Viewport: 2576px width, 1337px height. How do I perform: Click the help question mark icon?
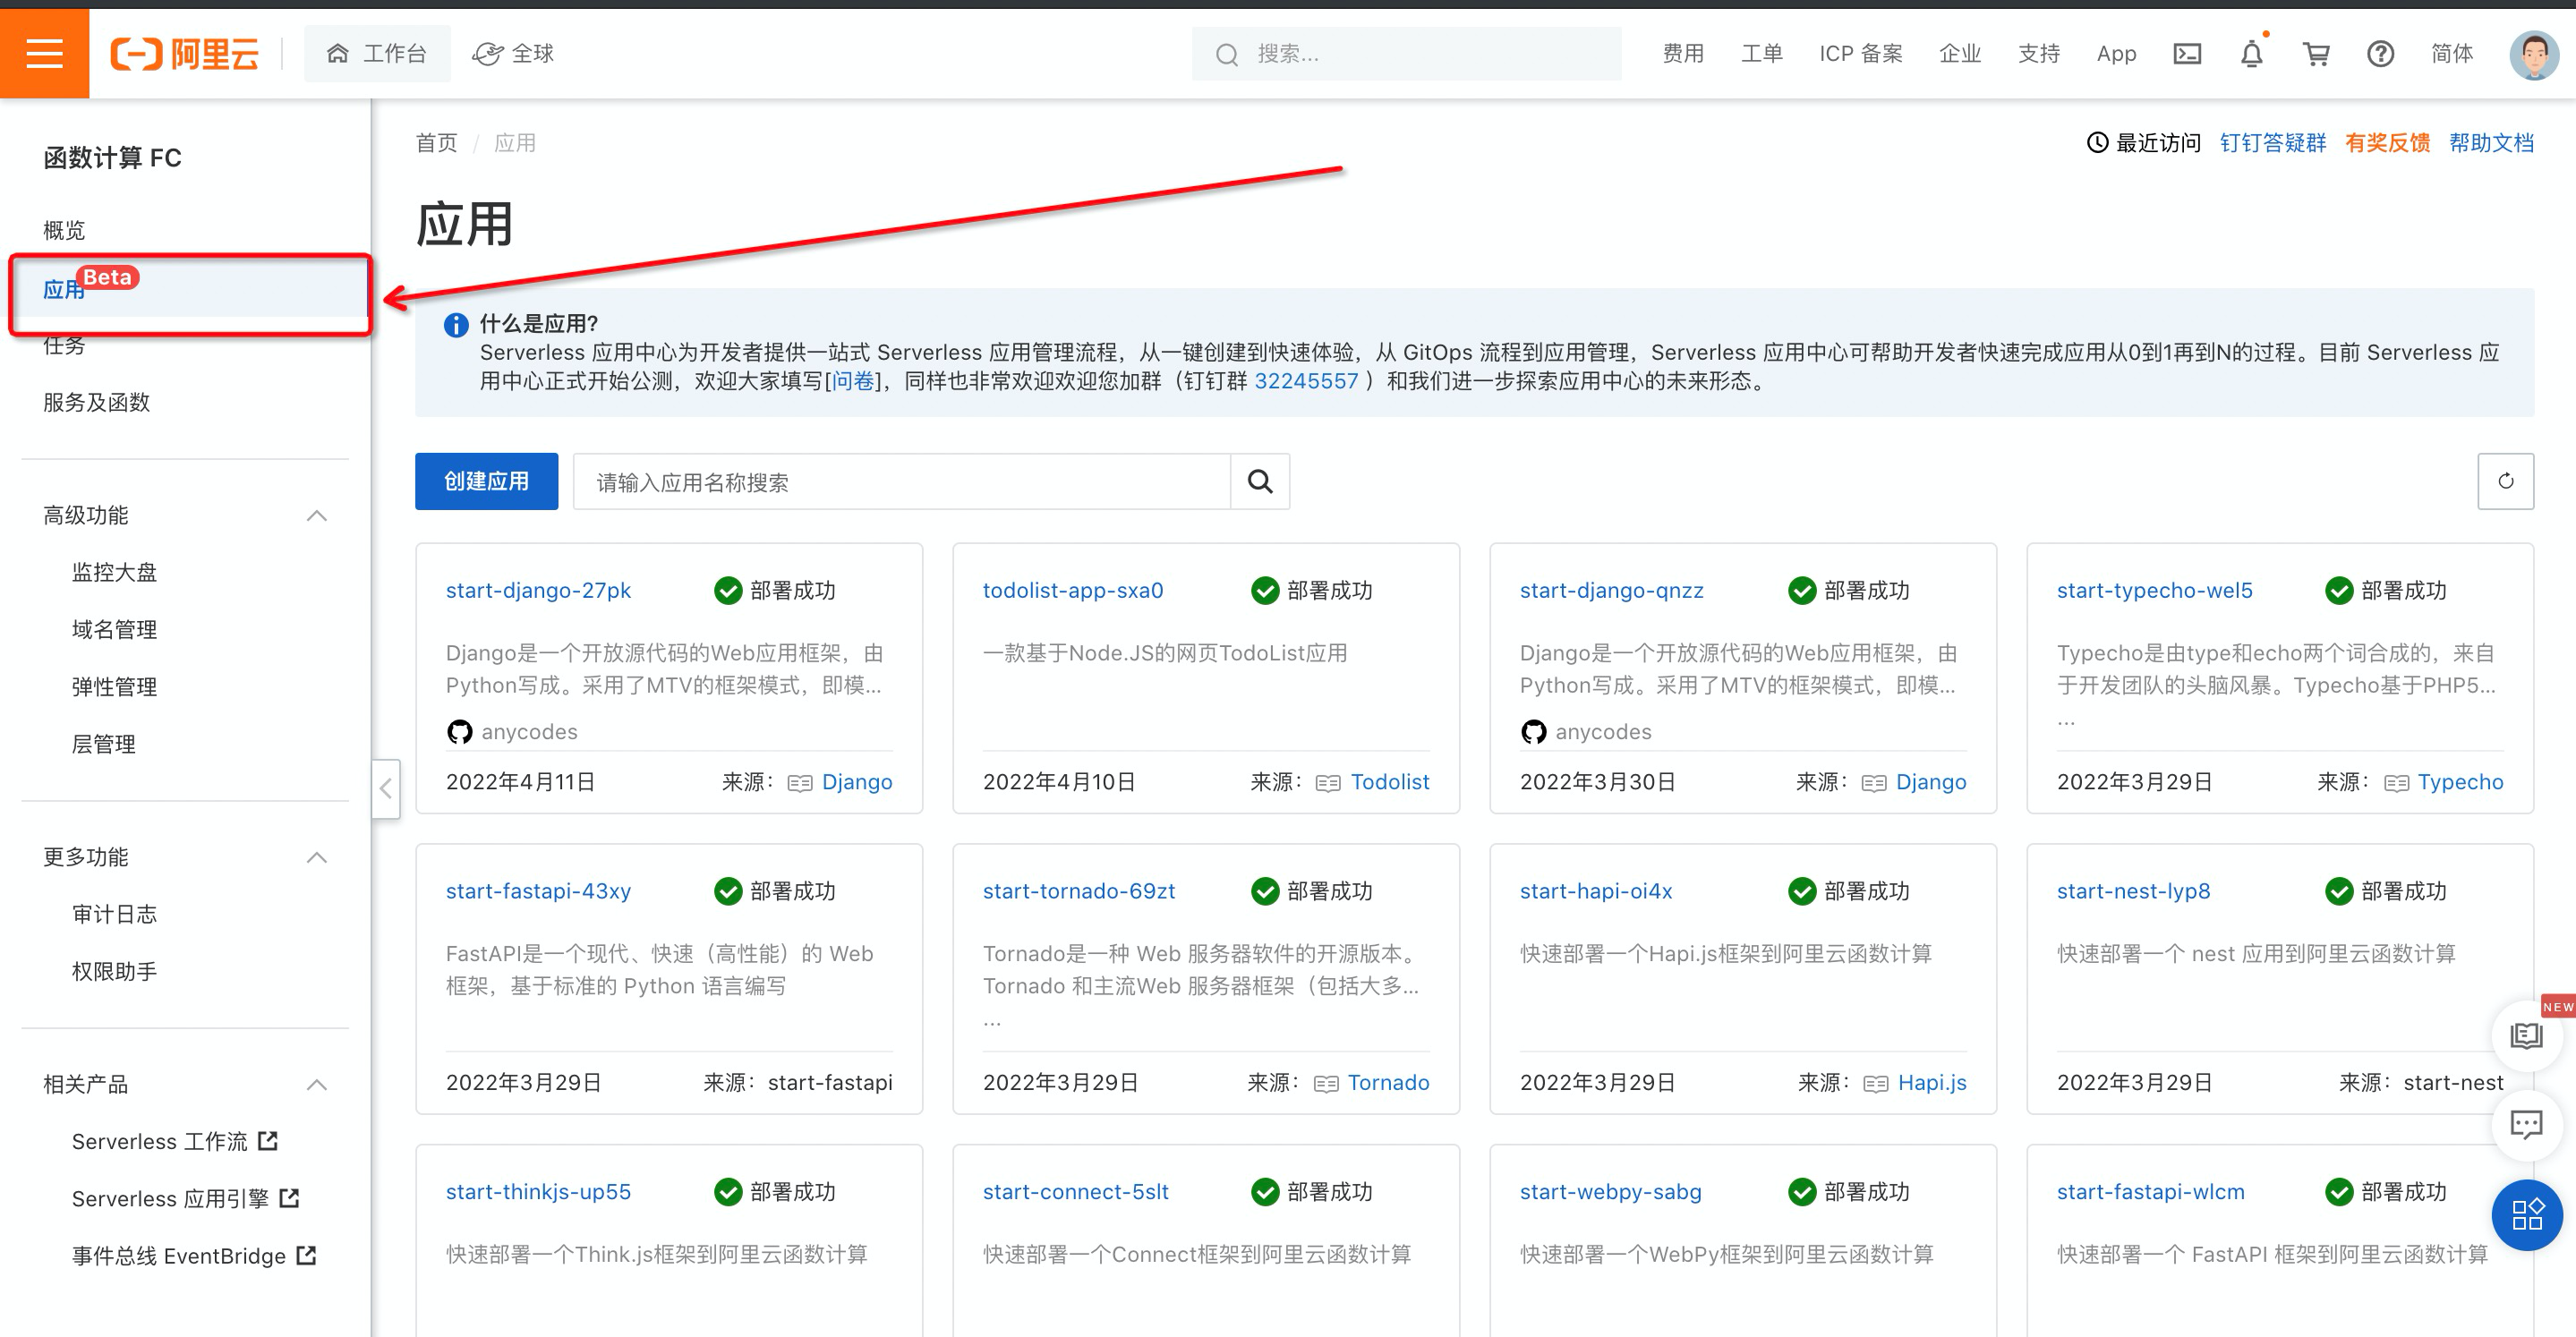tap(2379, 53)
